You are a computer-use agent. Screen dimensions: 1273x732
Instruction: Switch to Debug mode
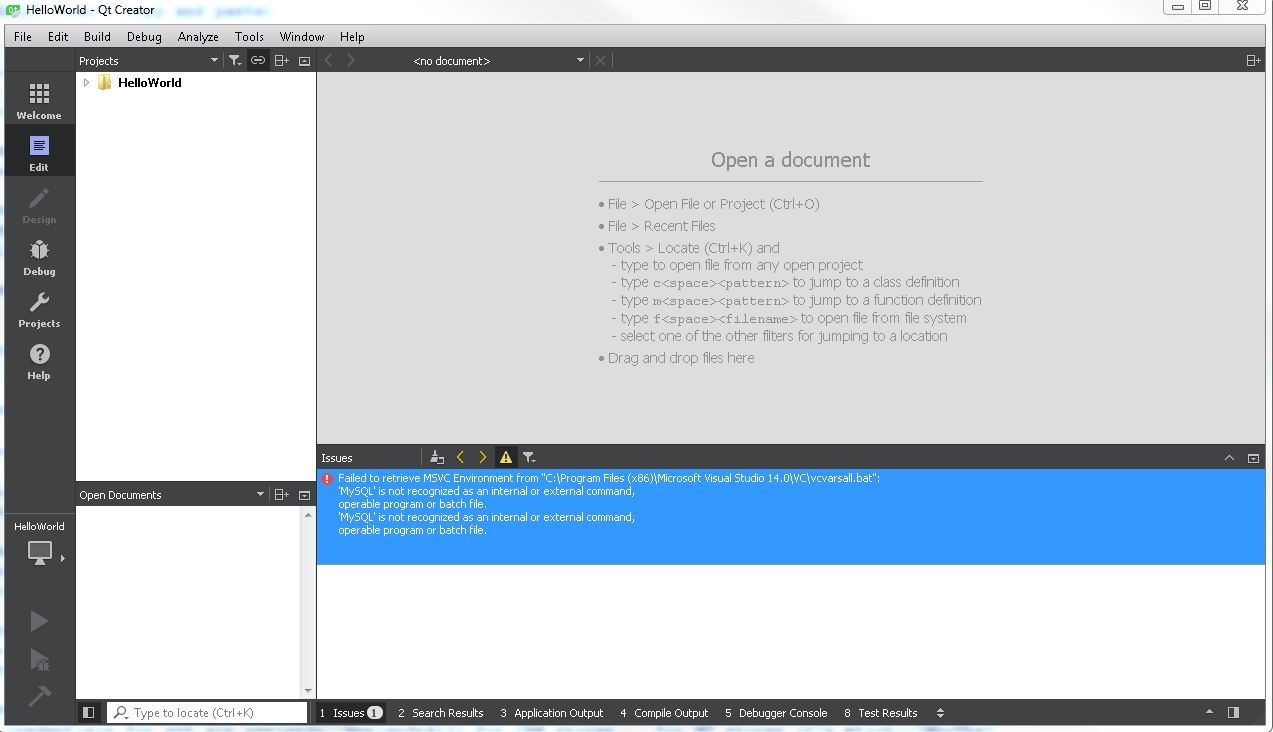click(39, 256)
